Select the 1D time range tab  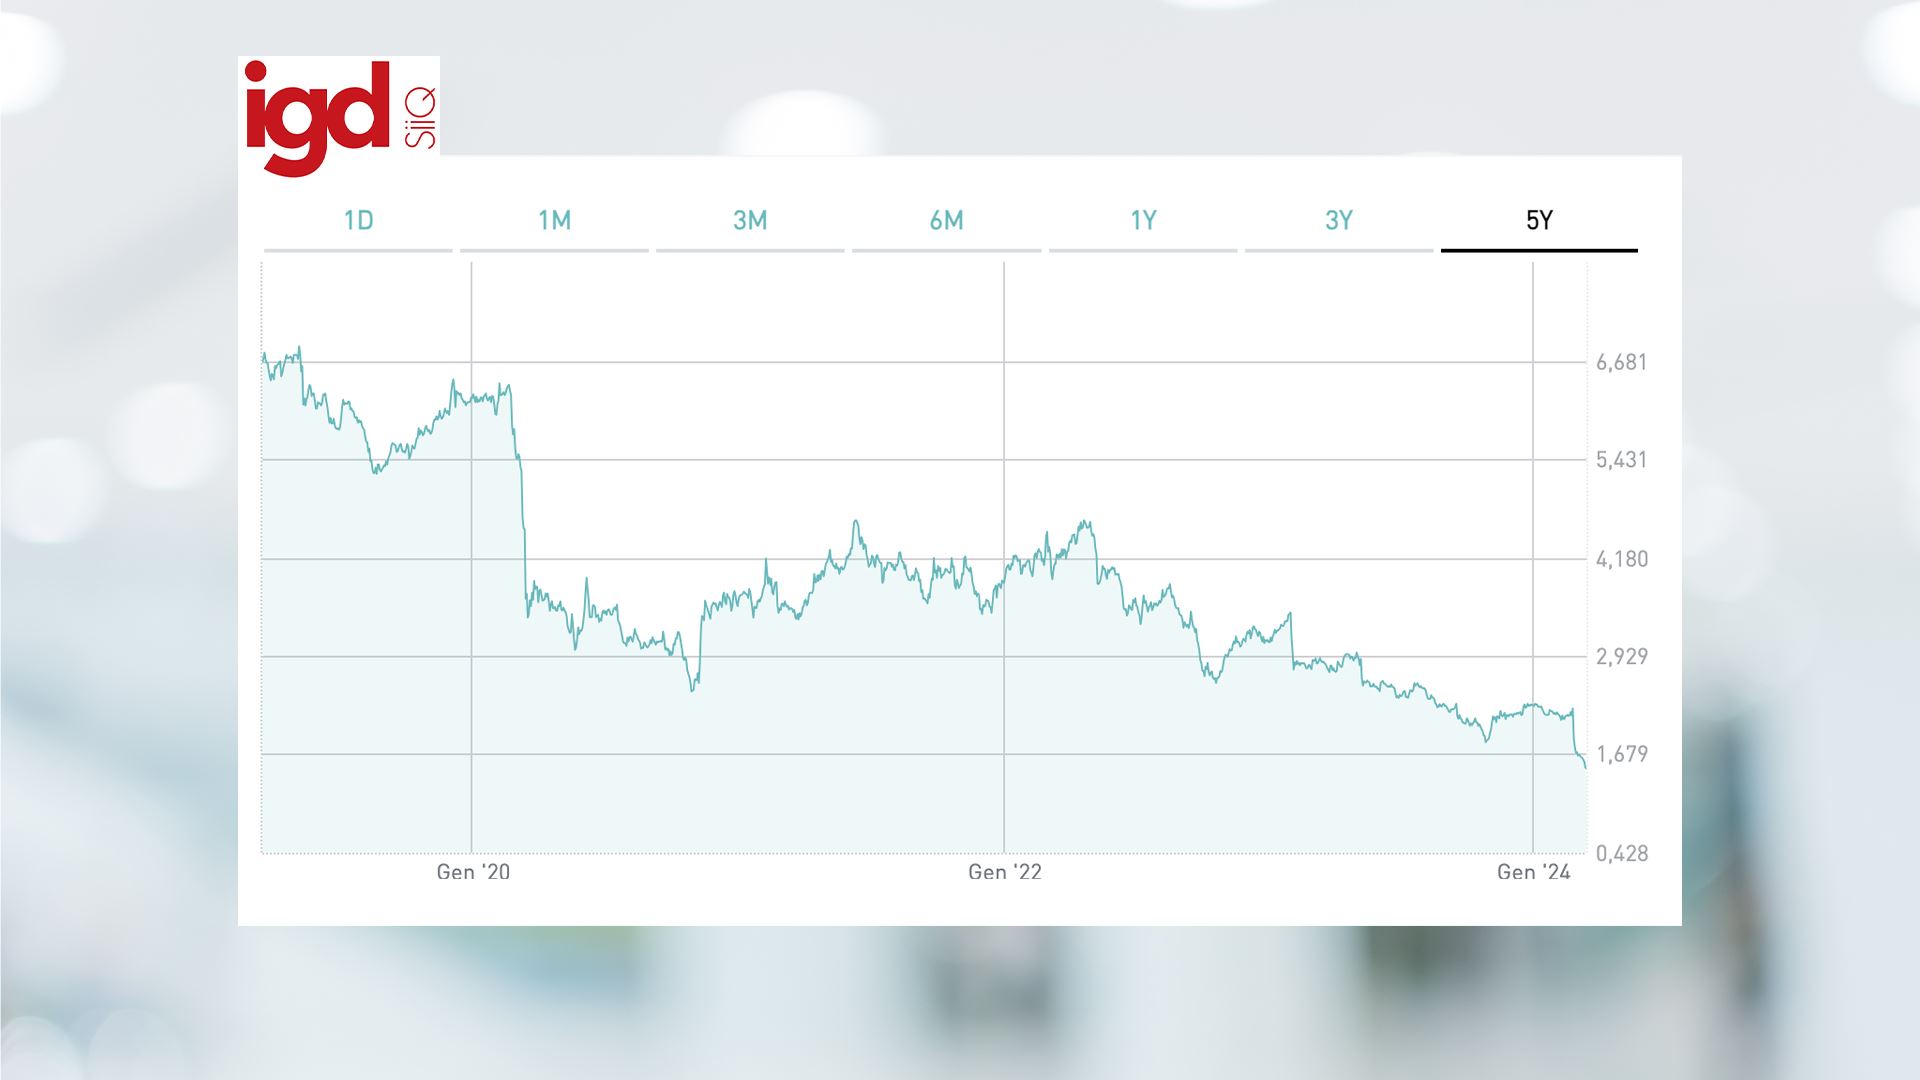(358, 221)
